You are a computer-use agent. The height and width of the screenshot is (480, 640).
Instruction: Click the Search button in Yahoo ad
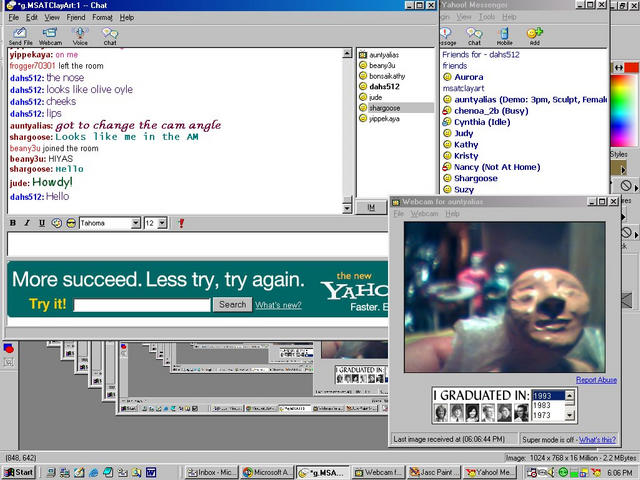pyautogui.click(x=233, y=304)
